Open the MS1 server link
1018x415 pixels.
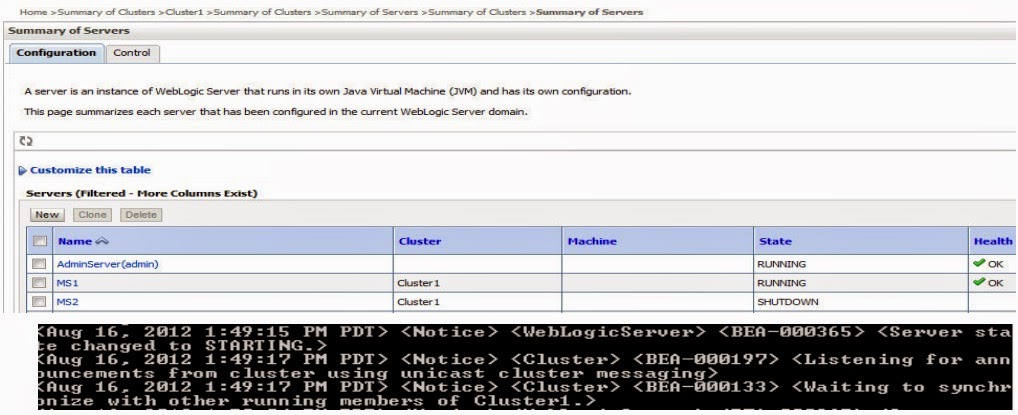(68, 283)
